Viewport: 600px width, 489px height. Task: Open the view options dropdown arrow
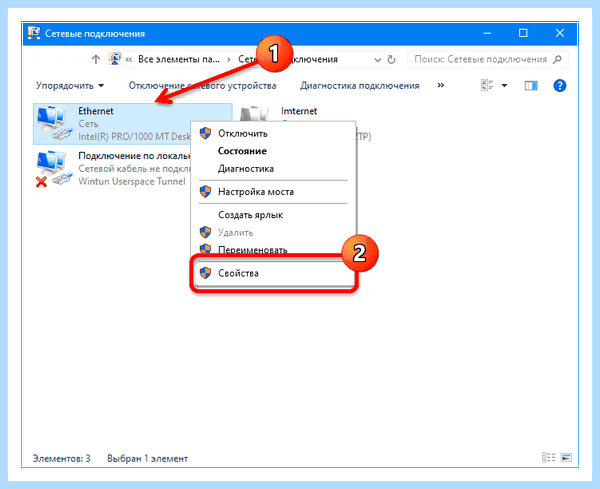pyautogui.click(x=504, y=85)
